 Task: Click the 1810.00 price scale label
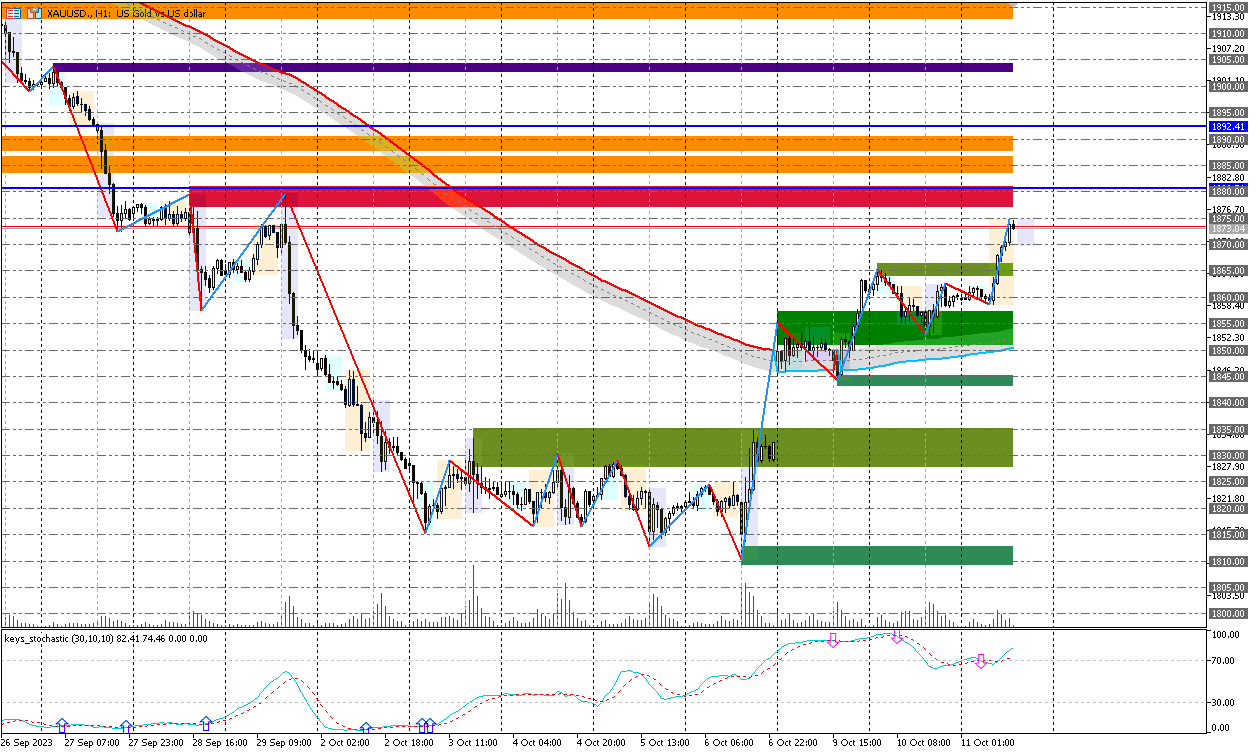pos(1227,561)
